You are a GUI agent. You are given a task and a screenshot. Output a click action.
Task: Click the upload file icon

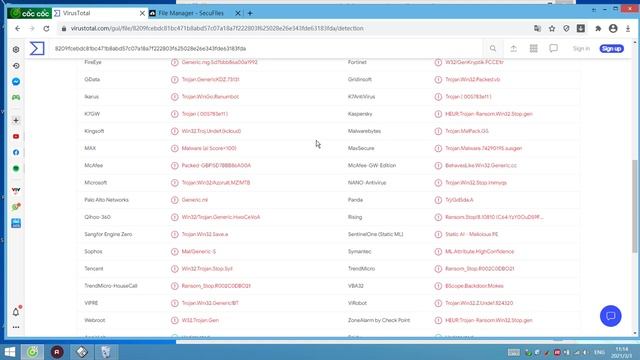coord(513,49)
